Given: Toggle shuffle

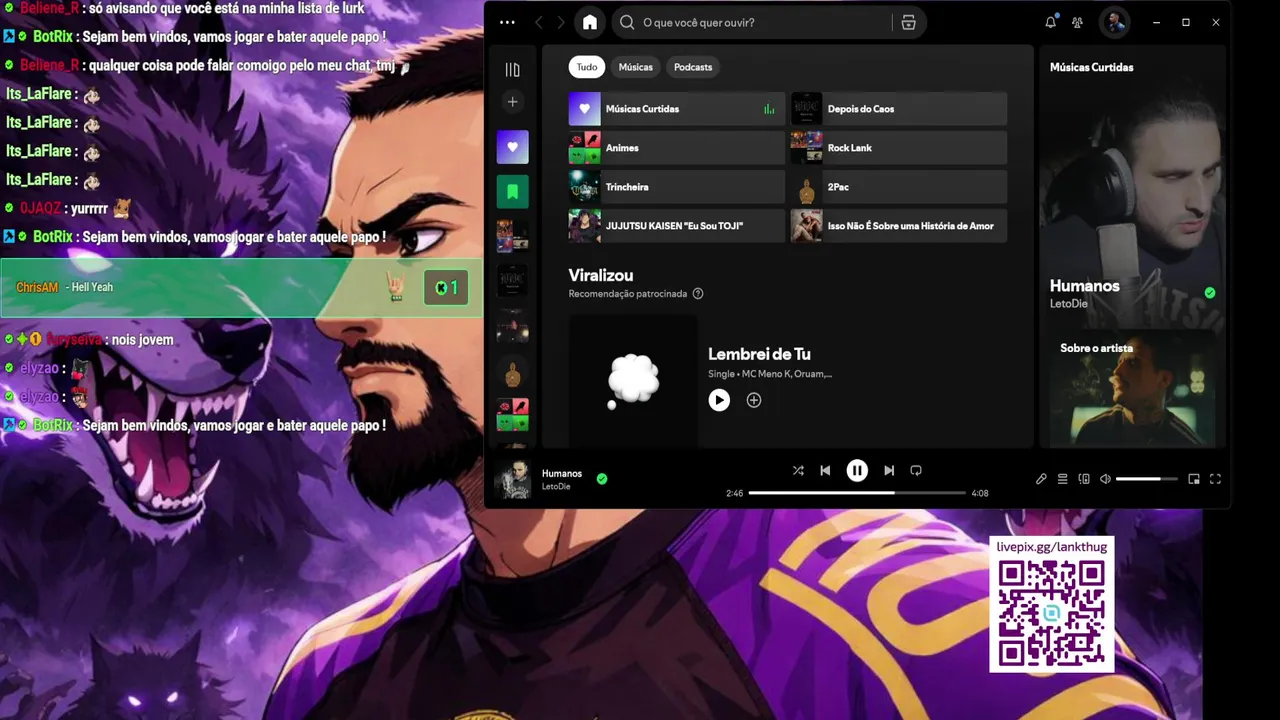Looking at the screenshot, I should pyautogui.click(x=798, y=470).
